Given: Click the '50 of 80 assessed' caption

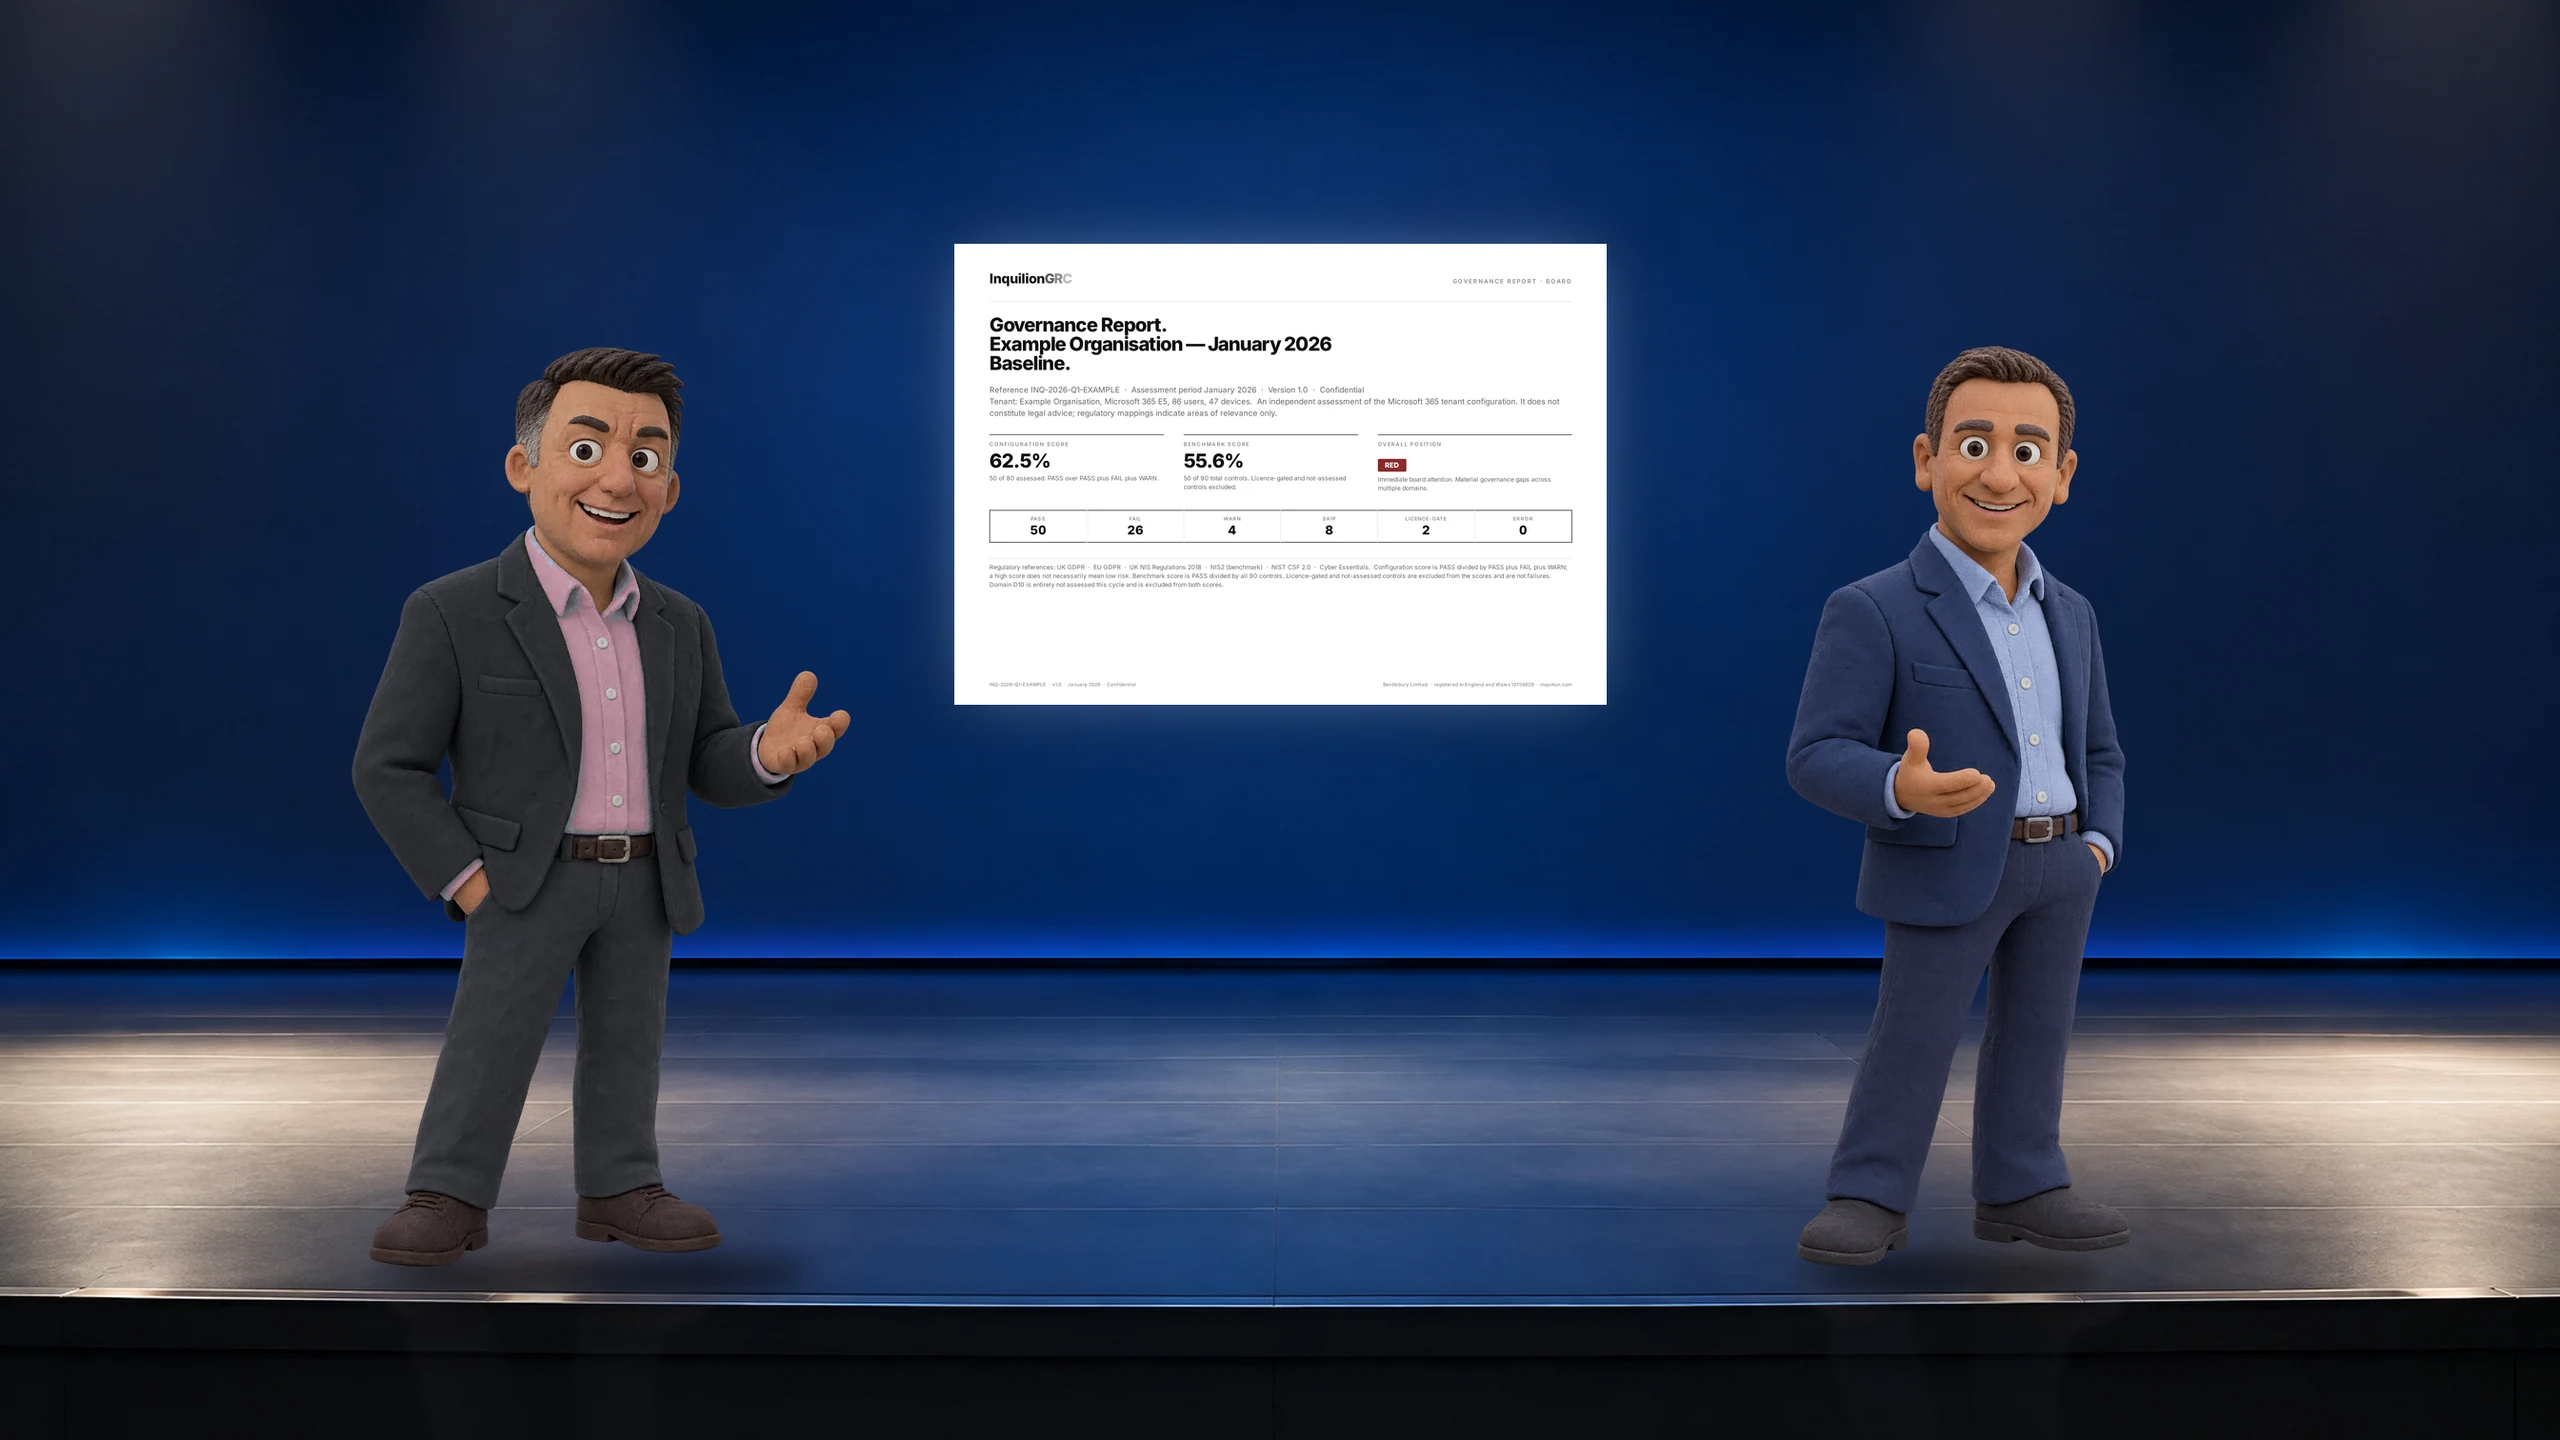Looking at the screenshot, I should 1074,479.
